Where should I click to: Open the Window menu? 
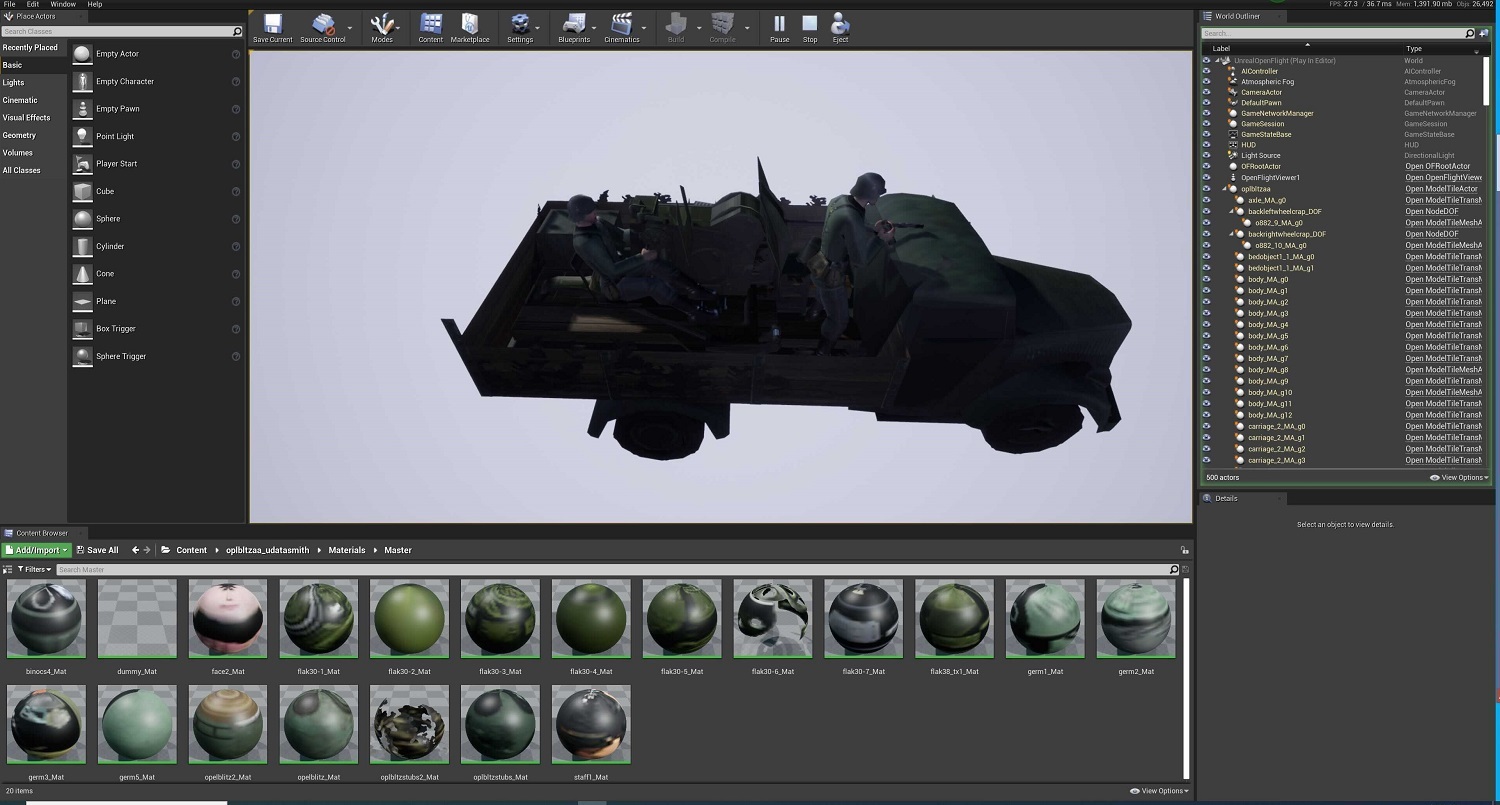pos(62,5)
